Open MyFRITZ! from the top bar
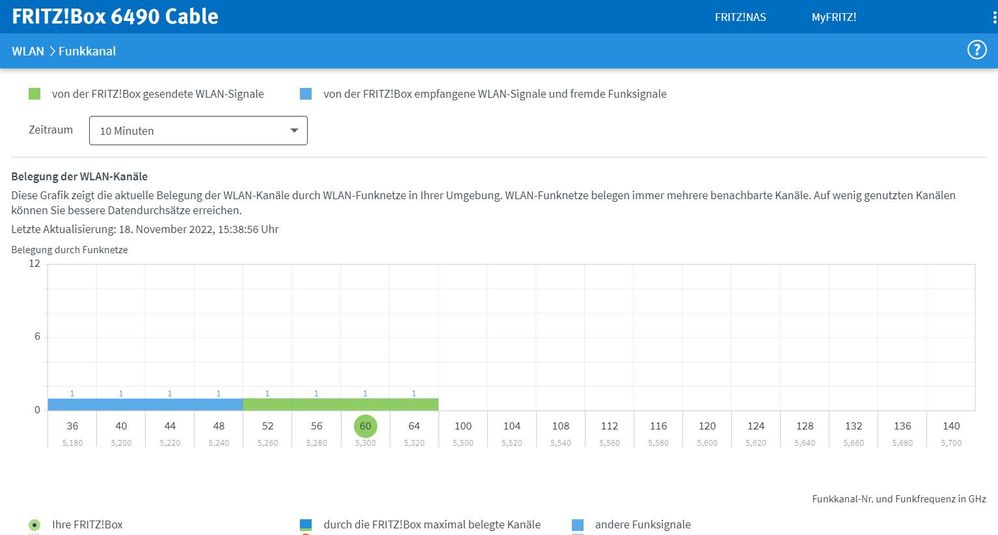 (x=834, y=17)
